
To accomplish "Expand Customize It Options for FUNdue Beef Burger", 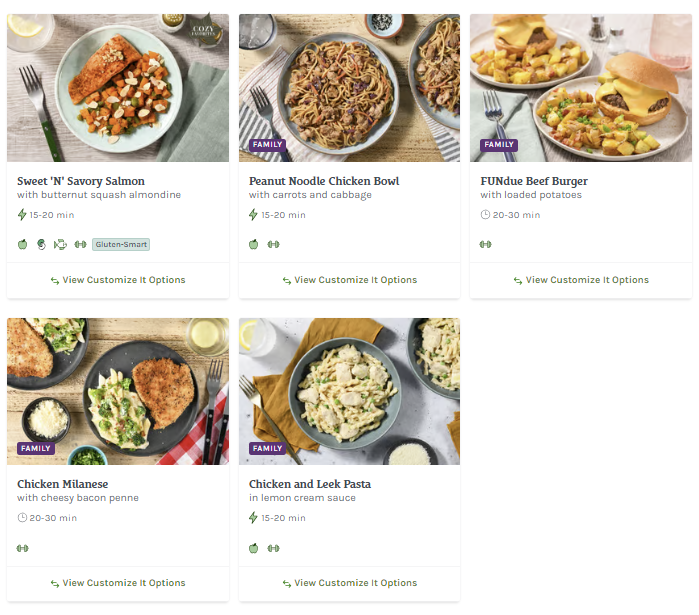I will tap(581, 280).
